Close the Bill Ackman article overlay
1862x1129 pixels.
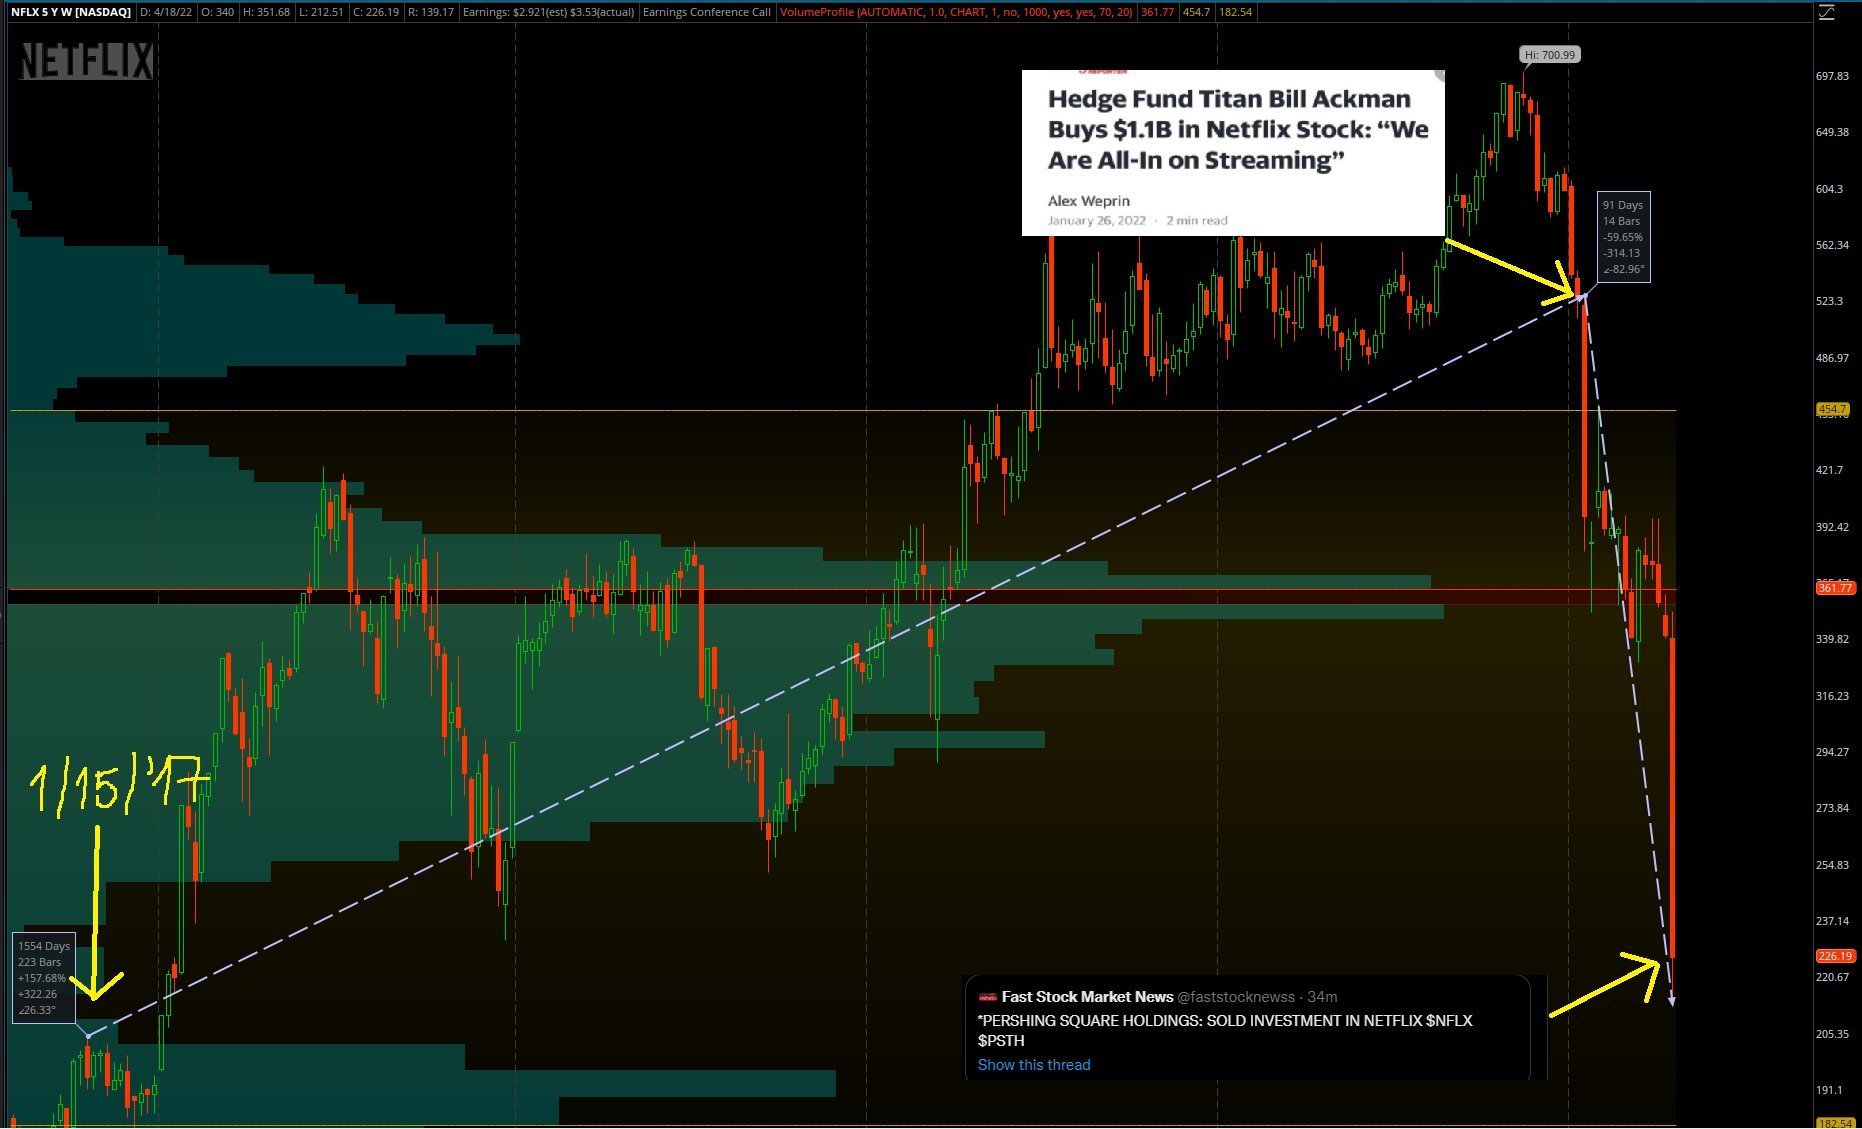(x=1439, y=75)
